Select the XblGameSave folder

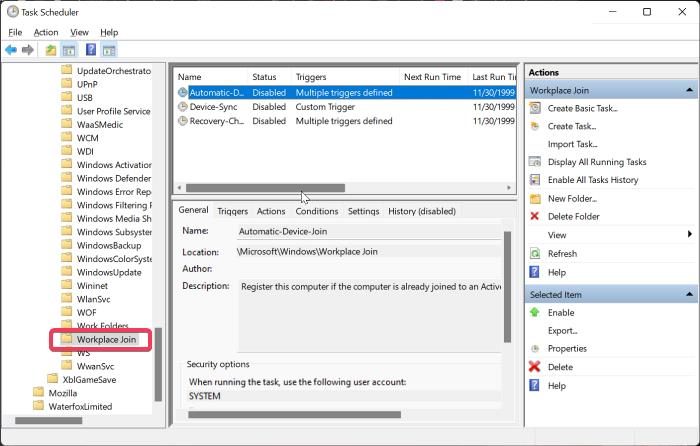click(x=89, y=379)
